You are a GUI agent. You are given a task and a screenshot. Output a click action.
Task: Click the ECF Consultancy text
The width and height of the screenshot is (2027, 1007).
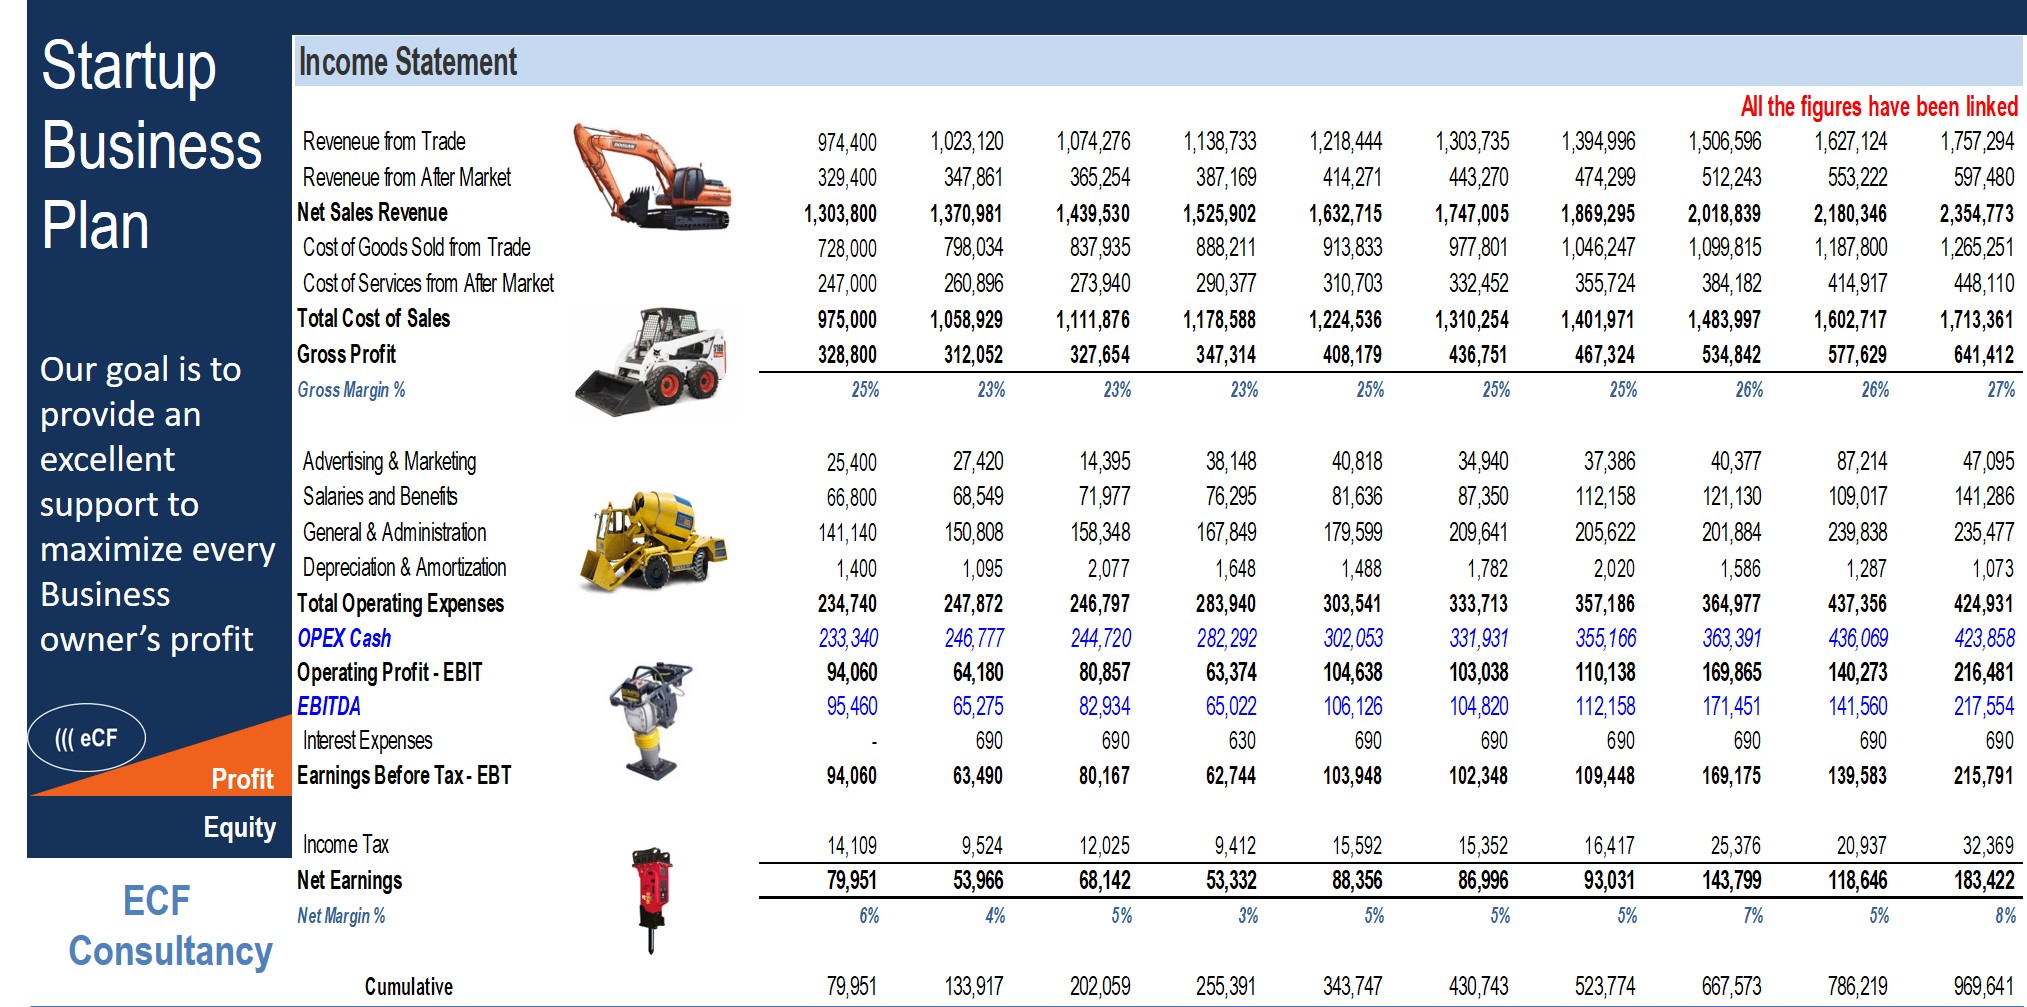tap(170, 926)
